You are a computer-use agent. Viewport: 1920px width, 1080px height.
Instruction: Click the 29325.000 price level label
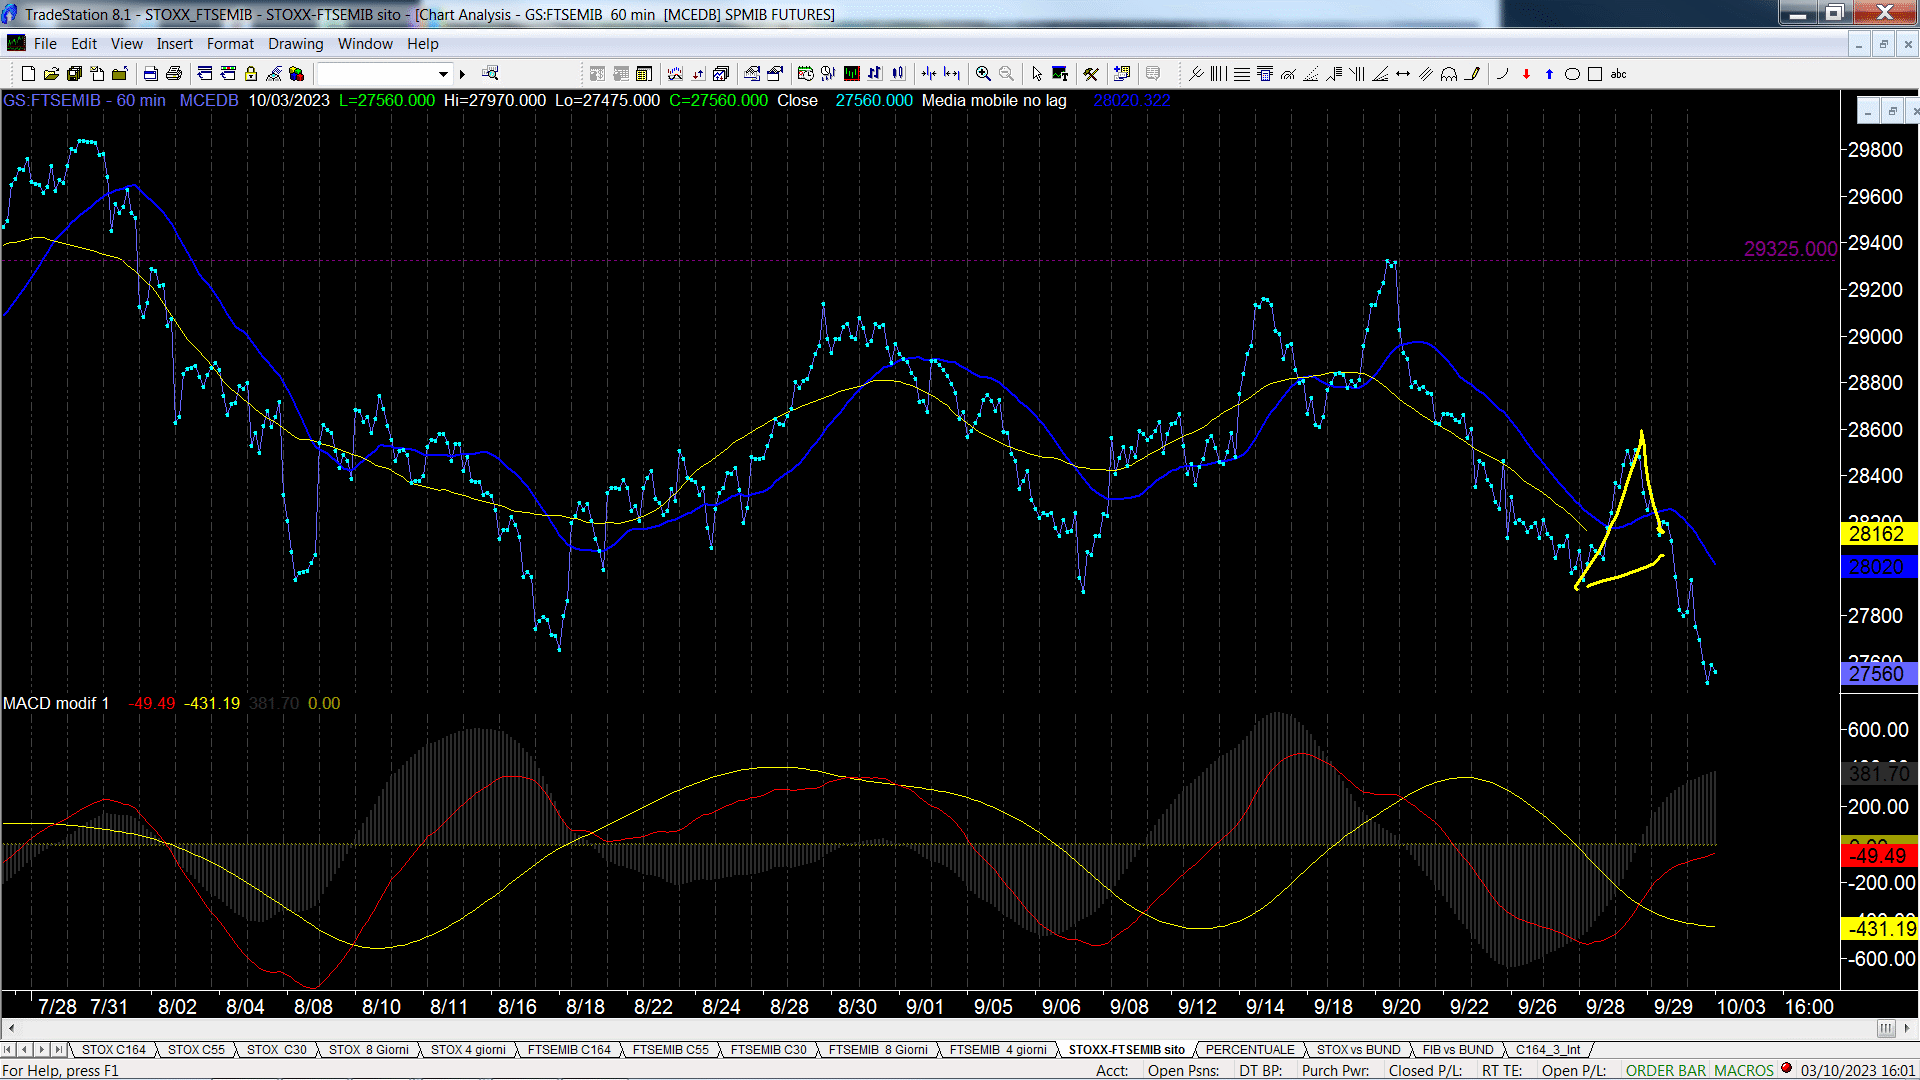coord(1790,249)
